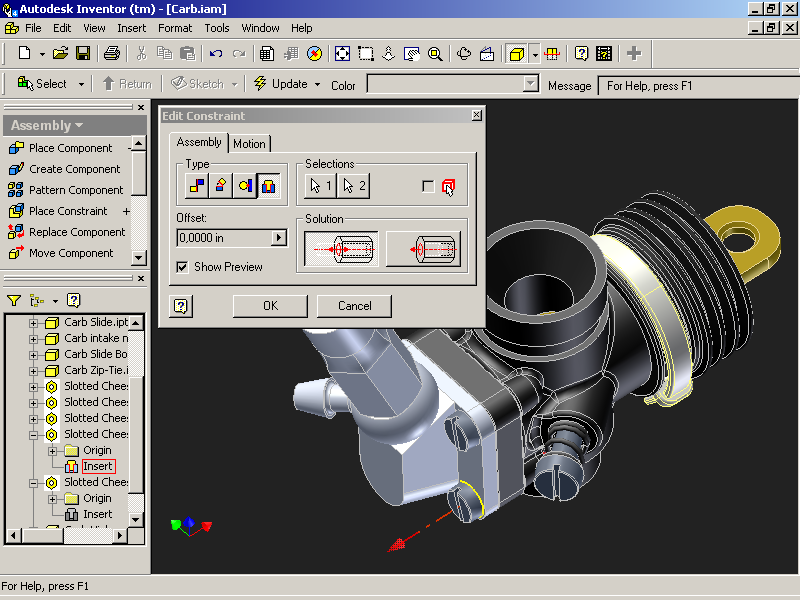Open a file using the folder icon
This screenshot has height=600, width=800.
point(60,53)
